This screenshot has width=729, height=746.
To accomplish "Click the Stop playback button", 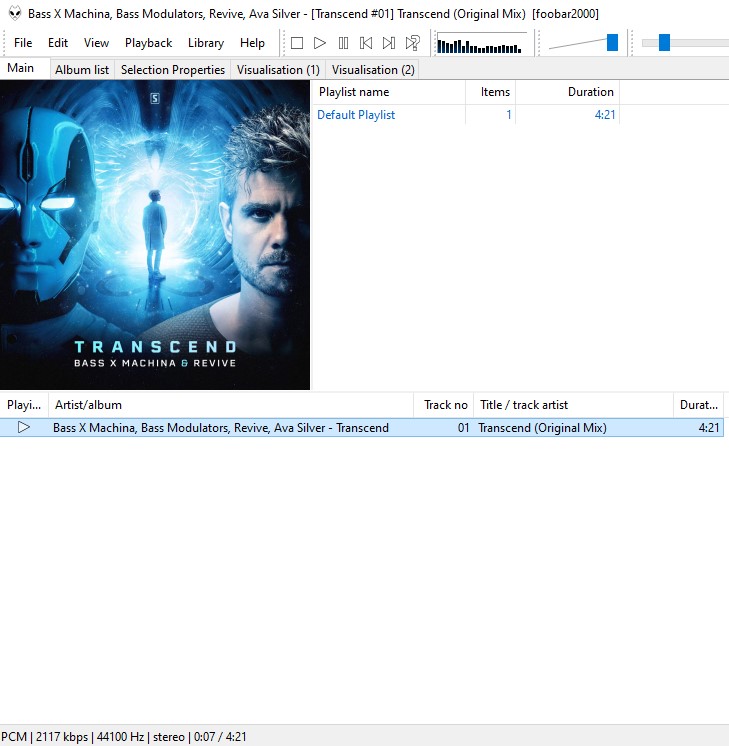I will tap(297, 43).
